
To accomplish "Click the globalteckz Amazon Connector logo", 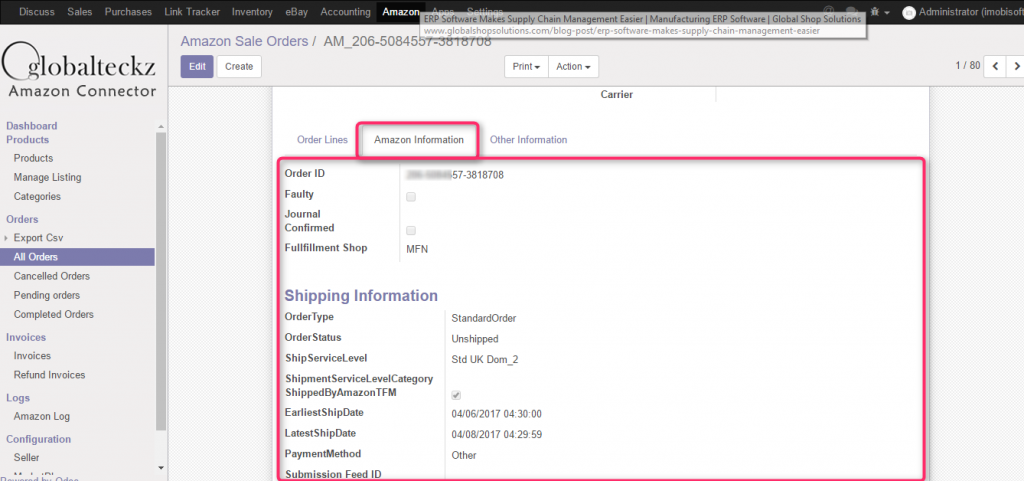I will 80,70.
